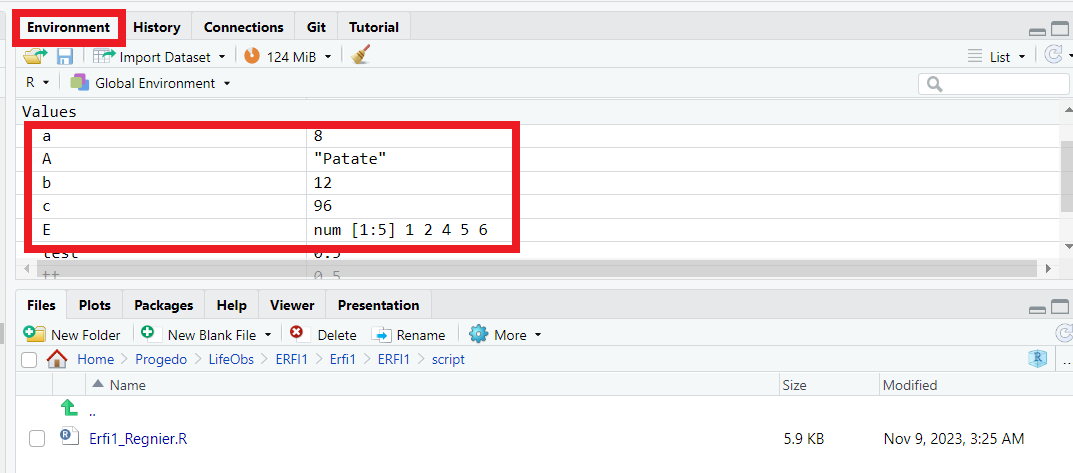The height and width of the screenshot is (473, 1073).
Task: Click the environment search field
Action: pos(994,84)
